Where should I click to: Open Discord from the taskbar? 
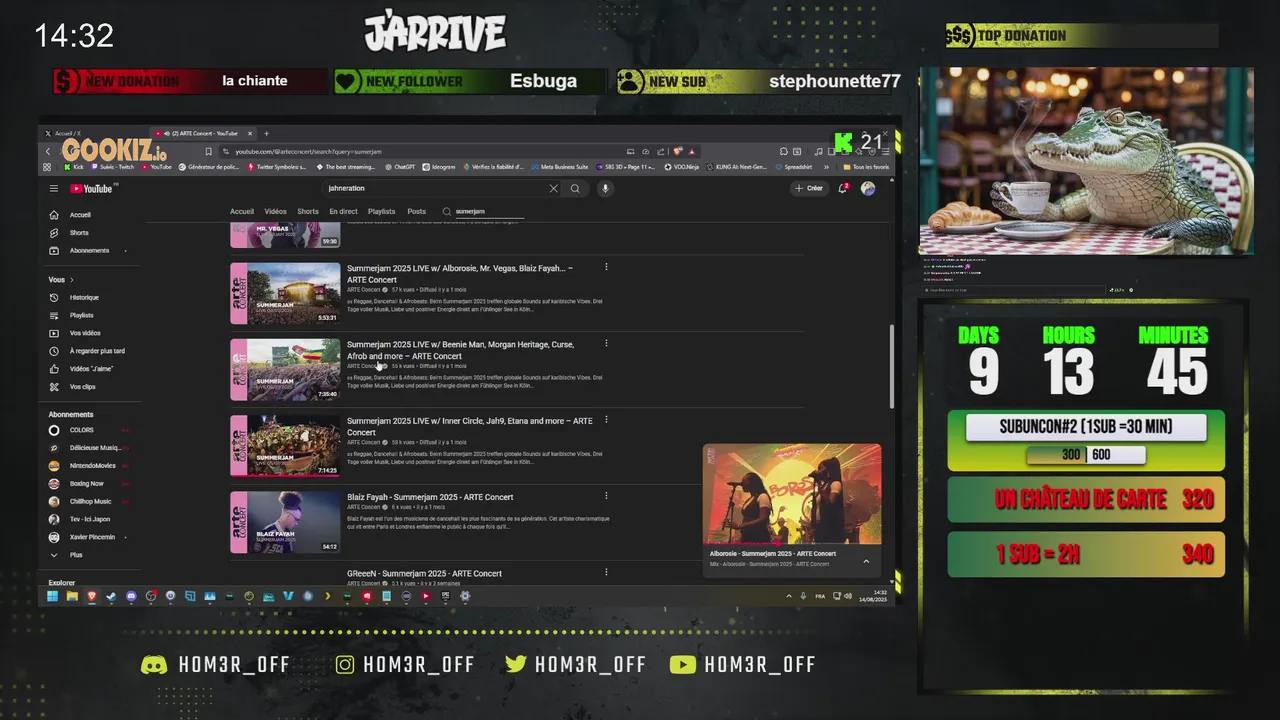tap(131, 596)
